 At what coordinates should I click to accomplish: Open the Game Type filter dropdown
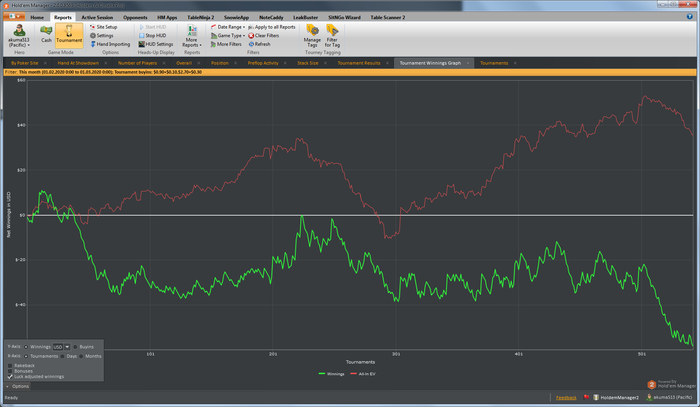[x=228, y=35]
